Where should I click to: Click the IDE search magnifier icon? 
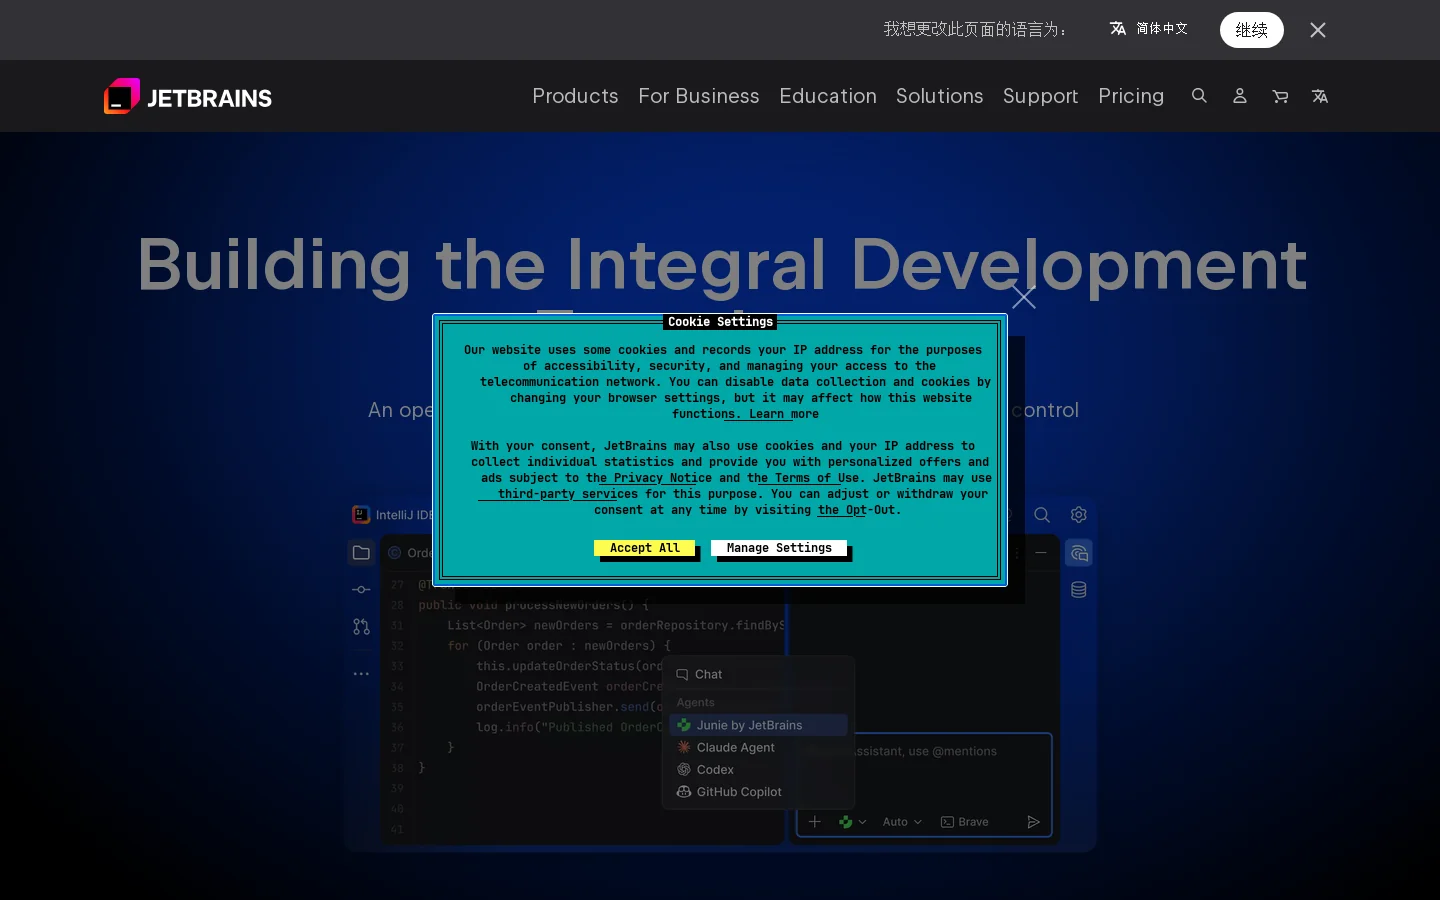click(x=1042, y=515)
